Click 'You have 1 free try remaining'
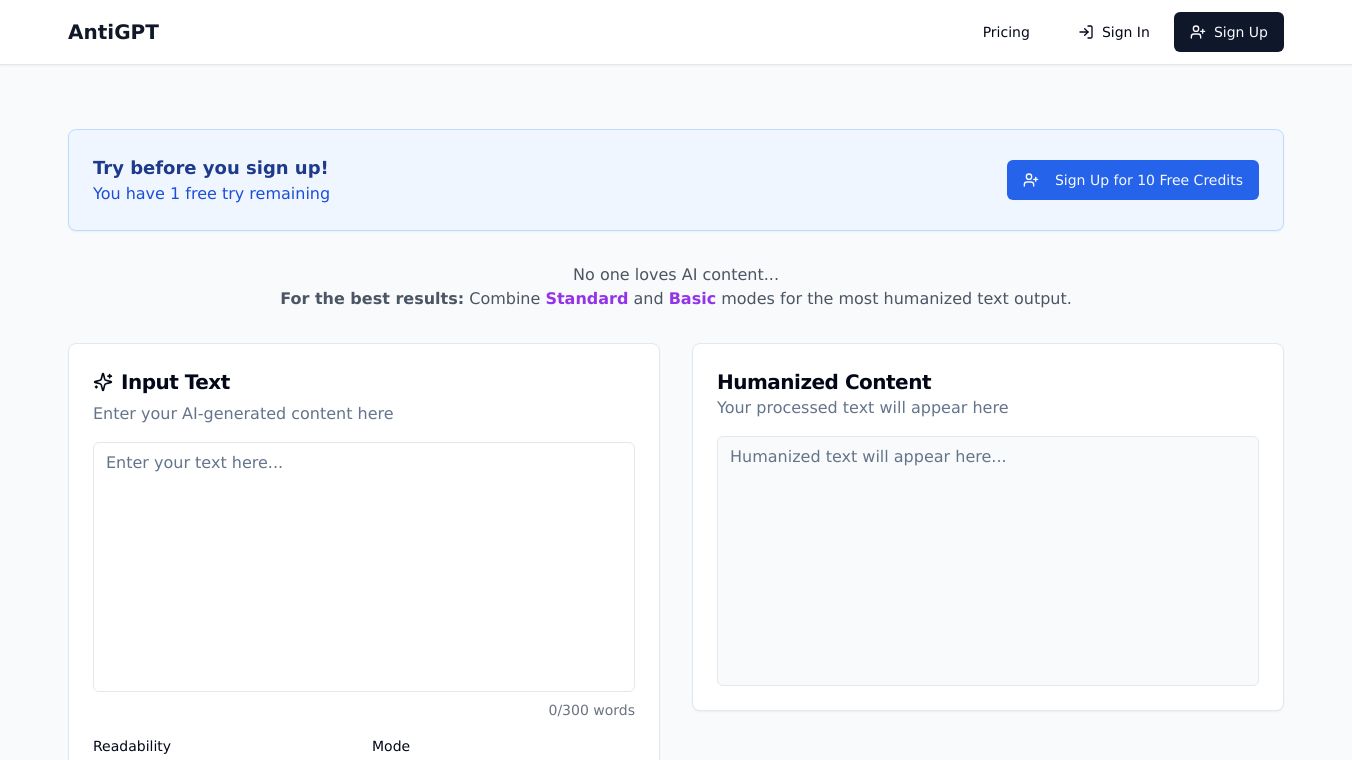1352x760 pixels. click(211, 193)
